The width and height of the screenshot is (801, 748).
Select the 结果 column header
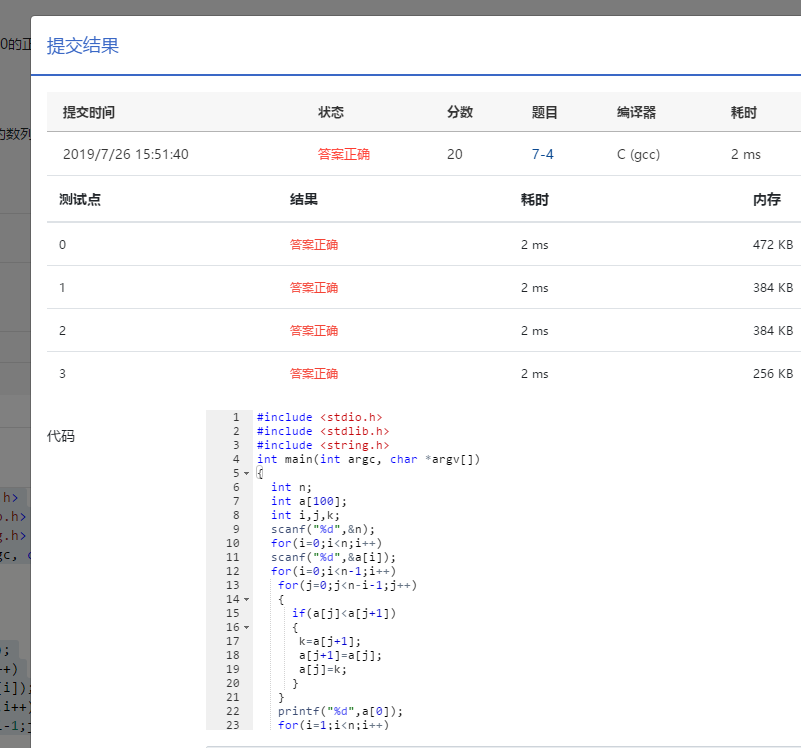[303, 199]
